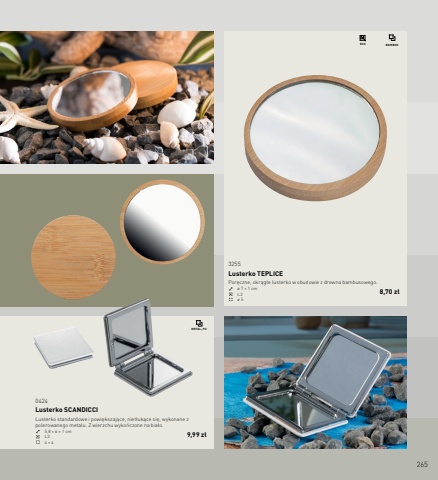The height and width of the screenshot is (480, 438).
Task: Click the print-area icon under TEPLICE
Action: 231,300
